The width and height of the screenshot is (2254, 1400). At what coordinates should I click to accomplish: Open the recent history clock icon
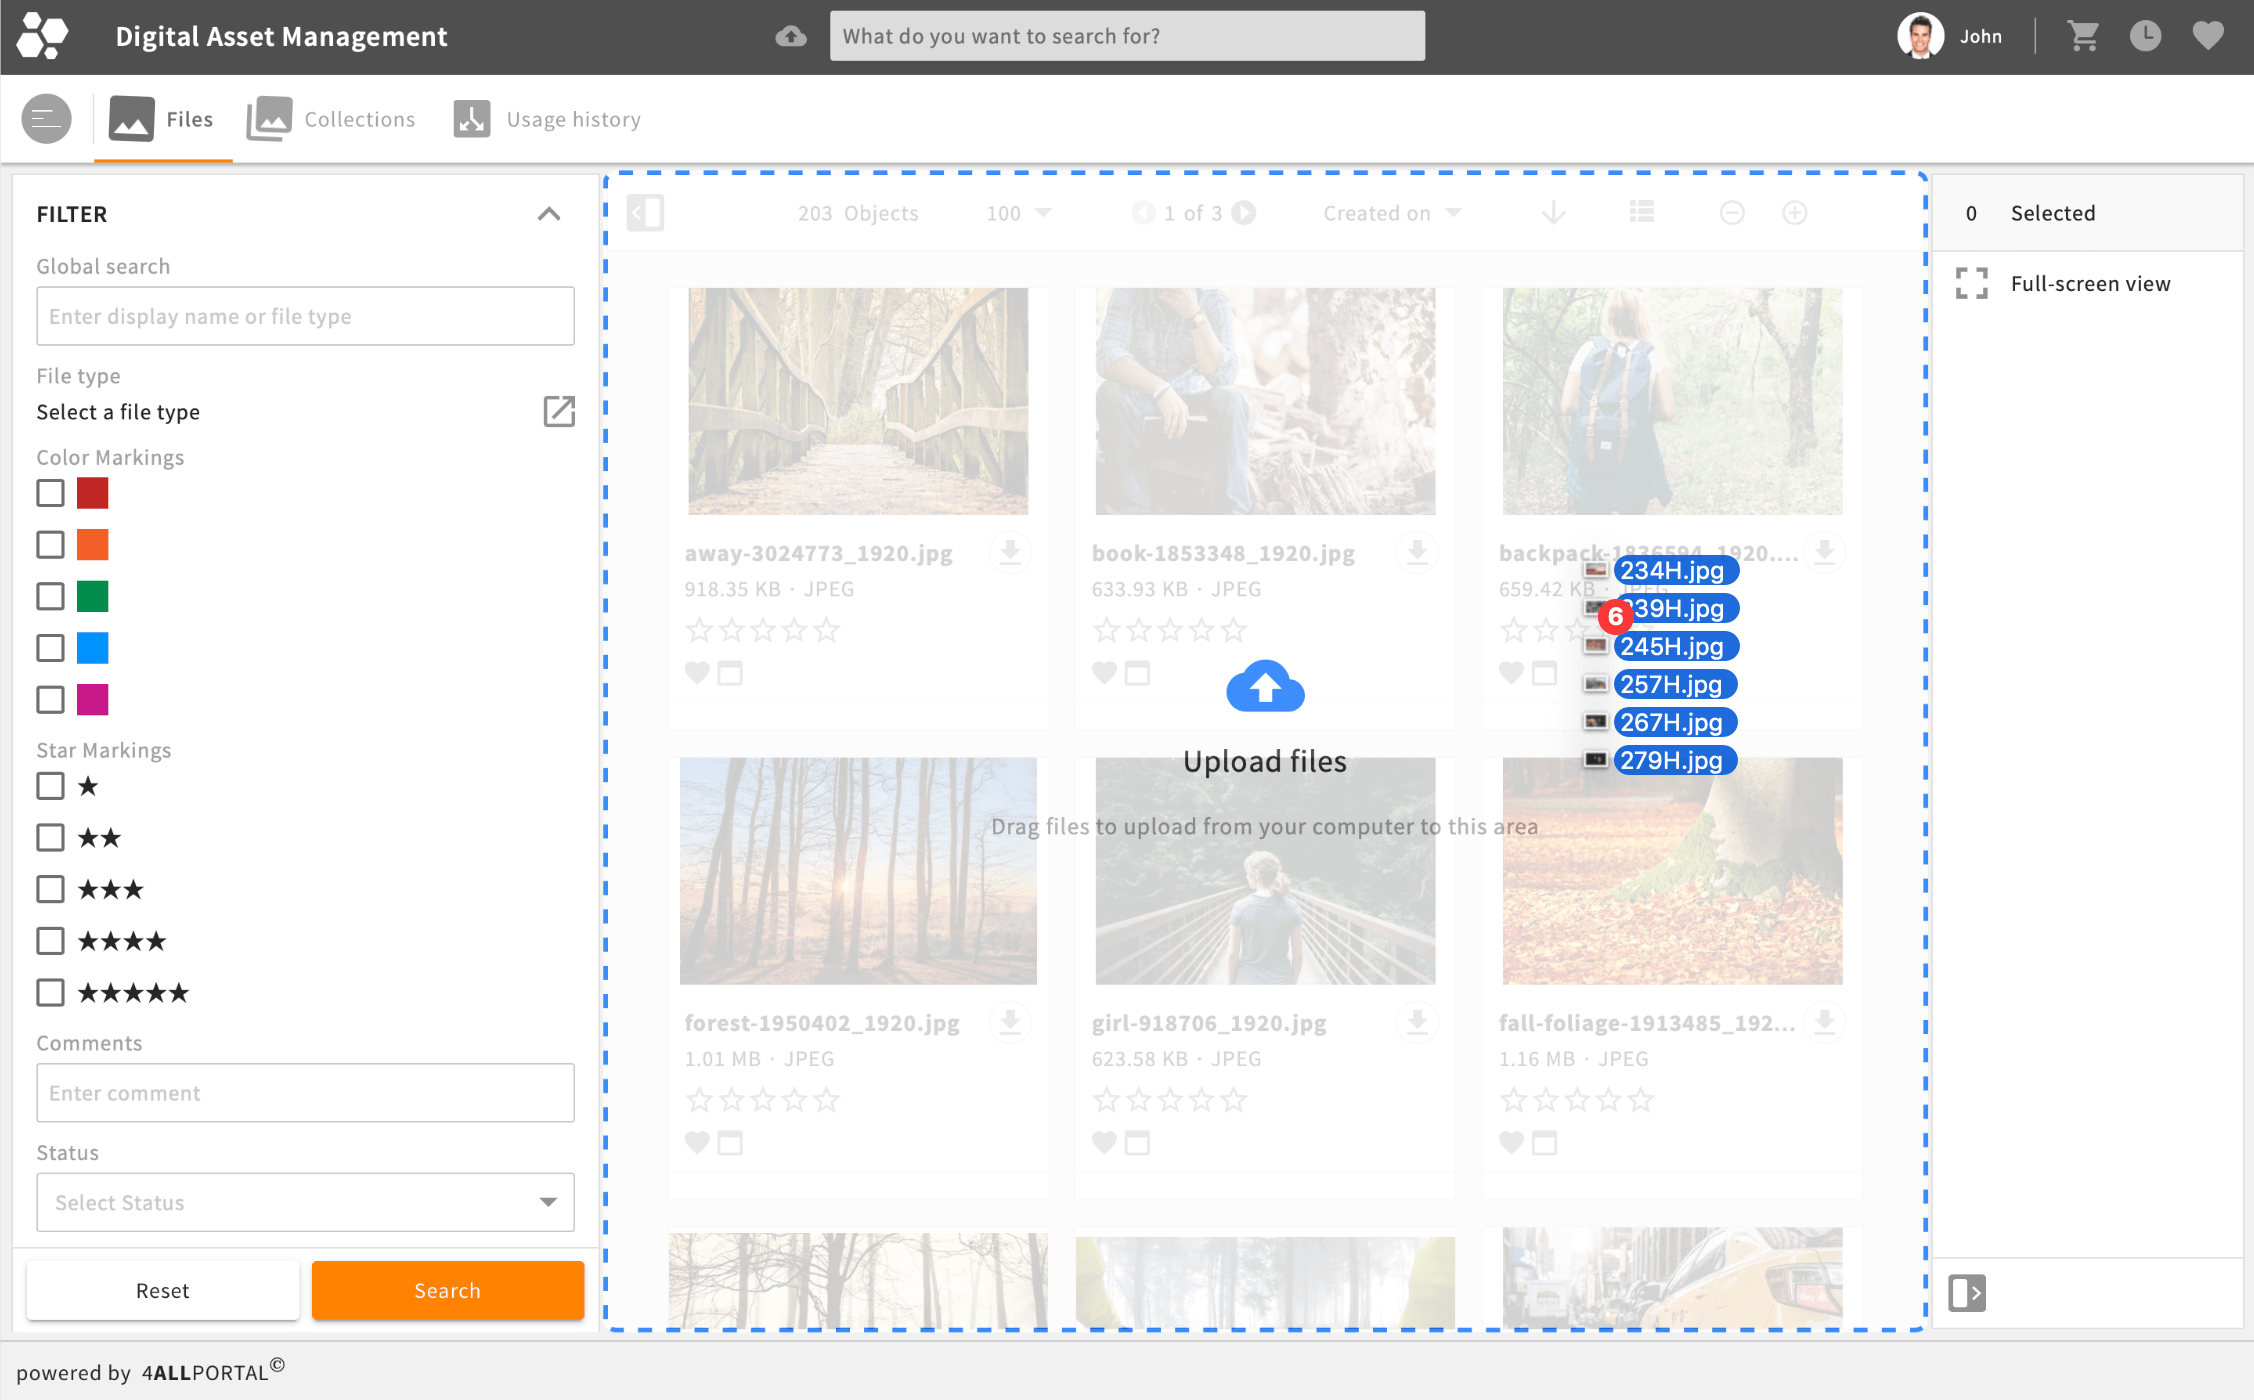click(2145, 36)
